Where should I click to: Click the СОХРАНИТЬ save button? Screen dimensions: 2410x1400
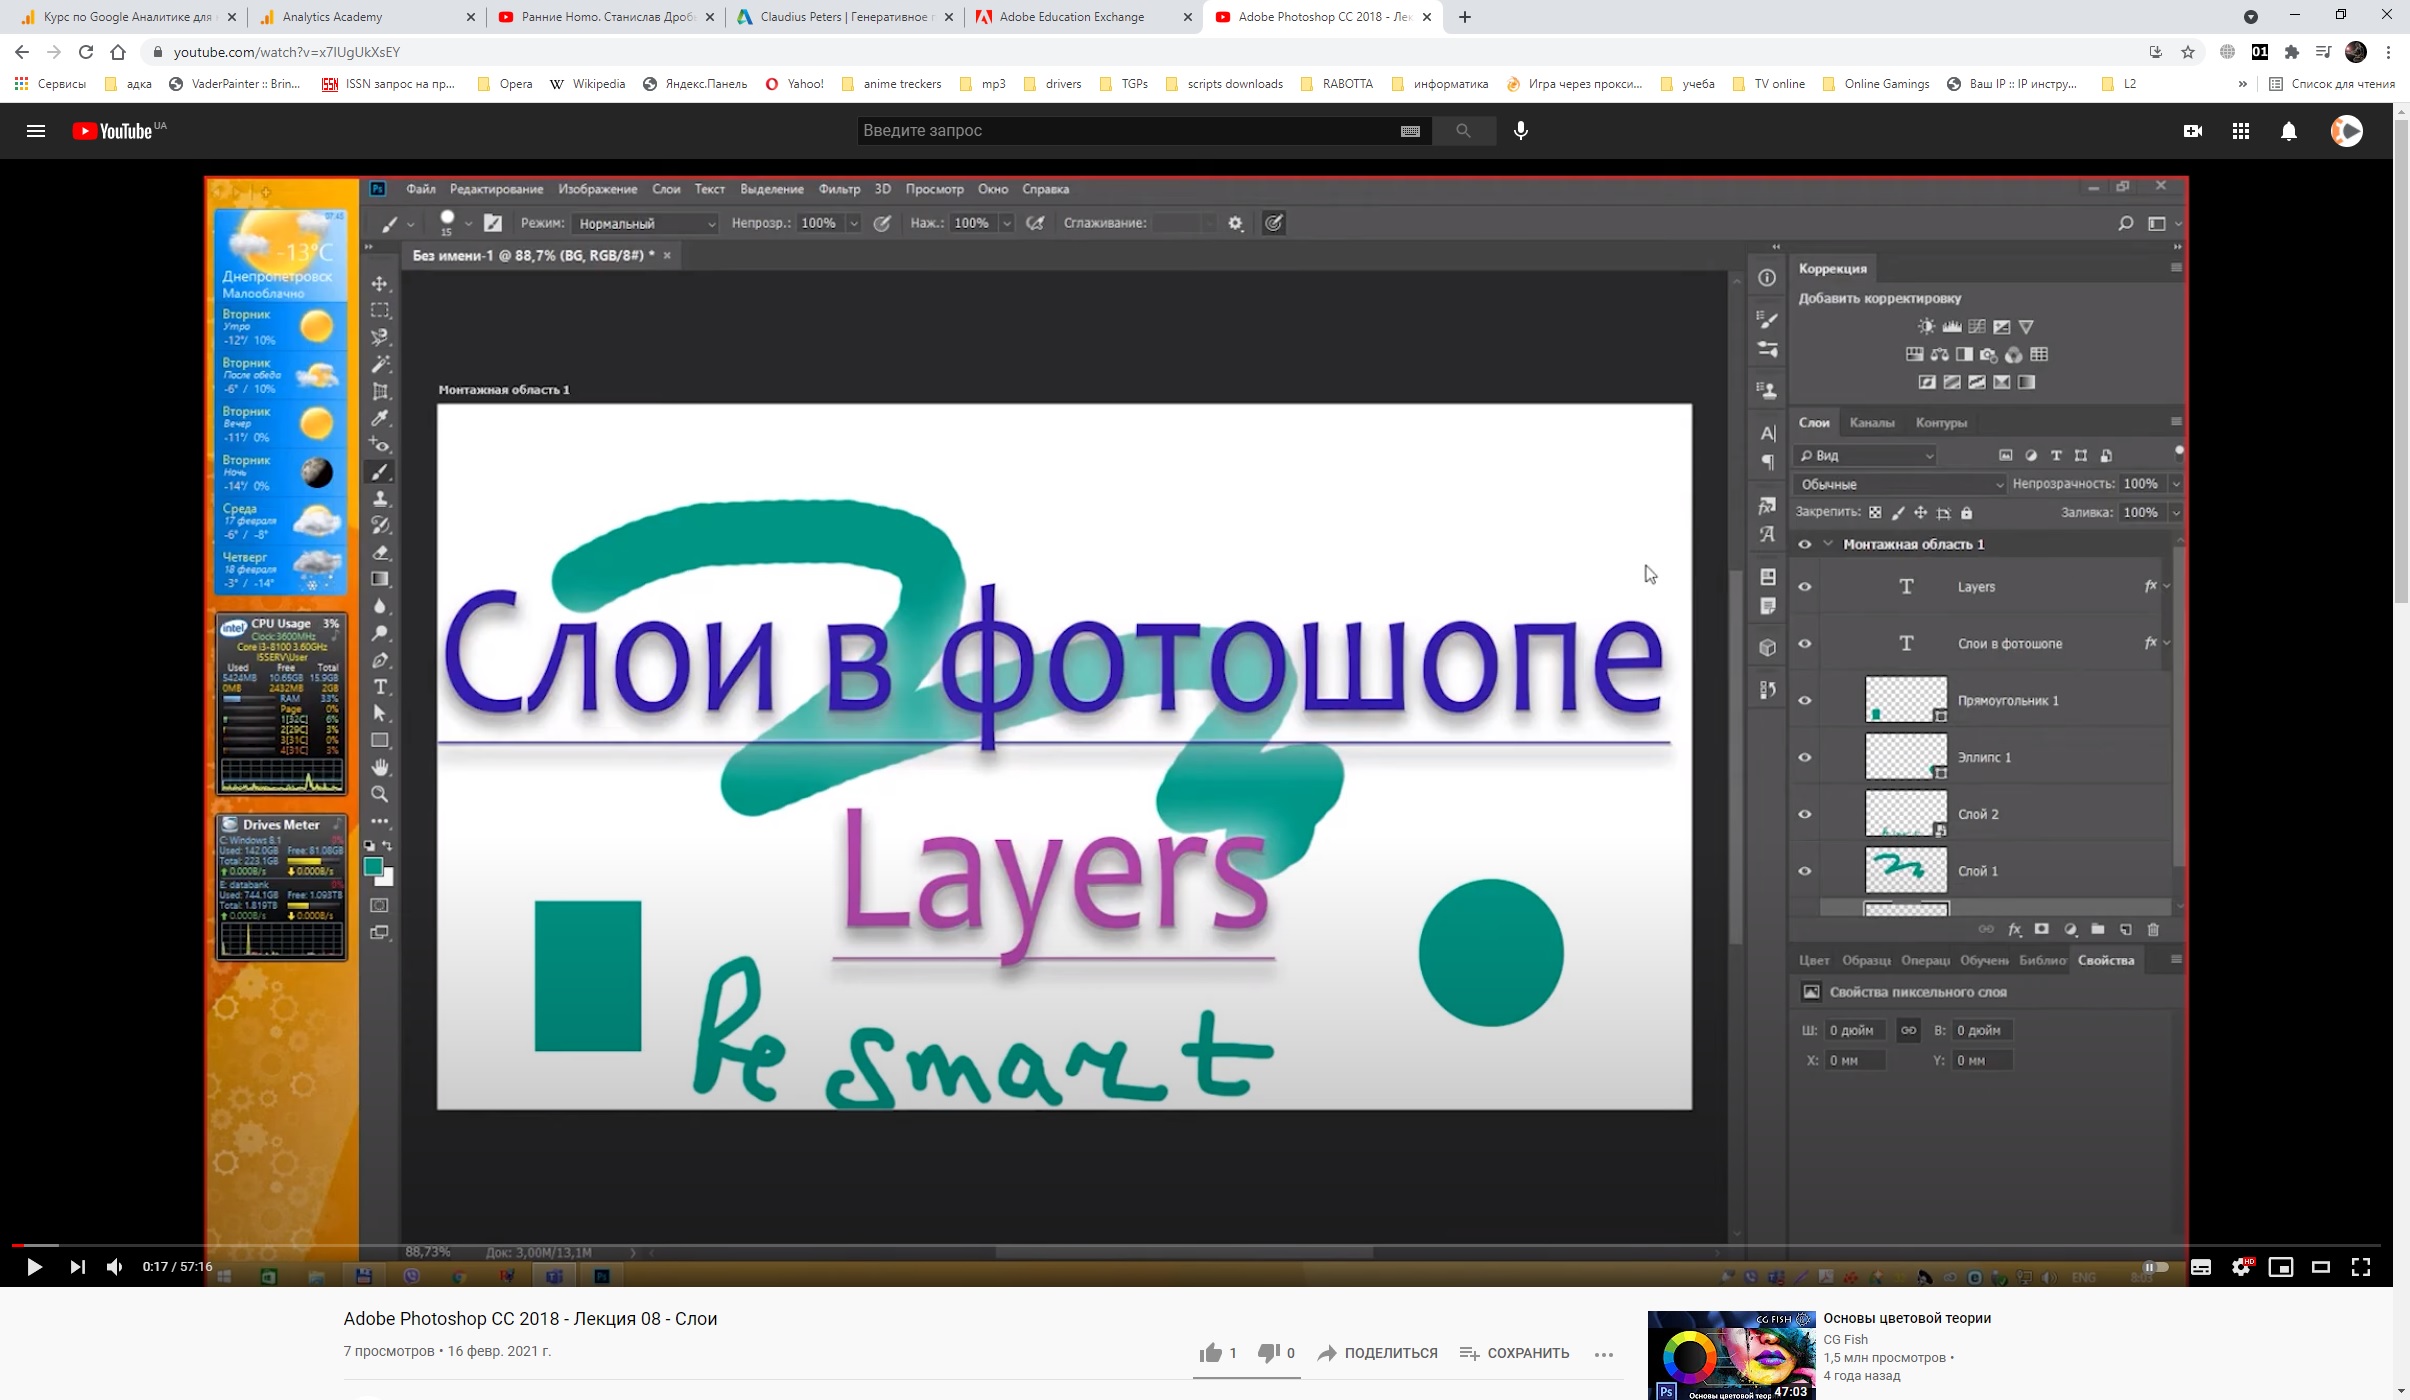[x=1514, y=1353]
